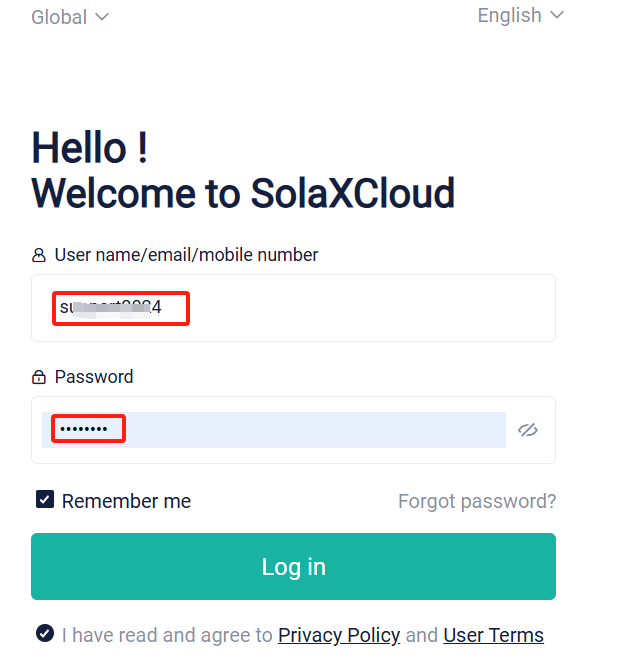This screenshot has width=626, height=662.
Task: Open the Forgot password? link
Action: 477,501
